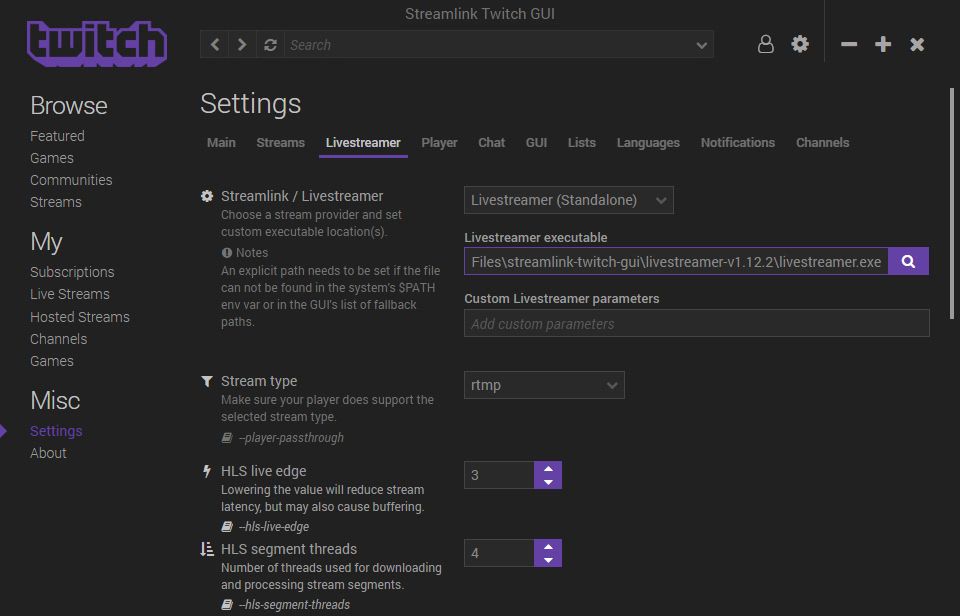The width and height of the screenshot is (960, 616).
Task: Open Subscriptions in the My section
Action: [72, 272]
